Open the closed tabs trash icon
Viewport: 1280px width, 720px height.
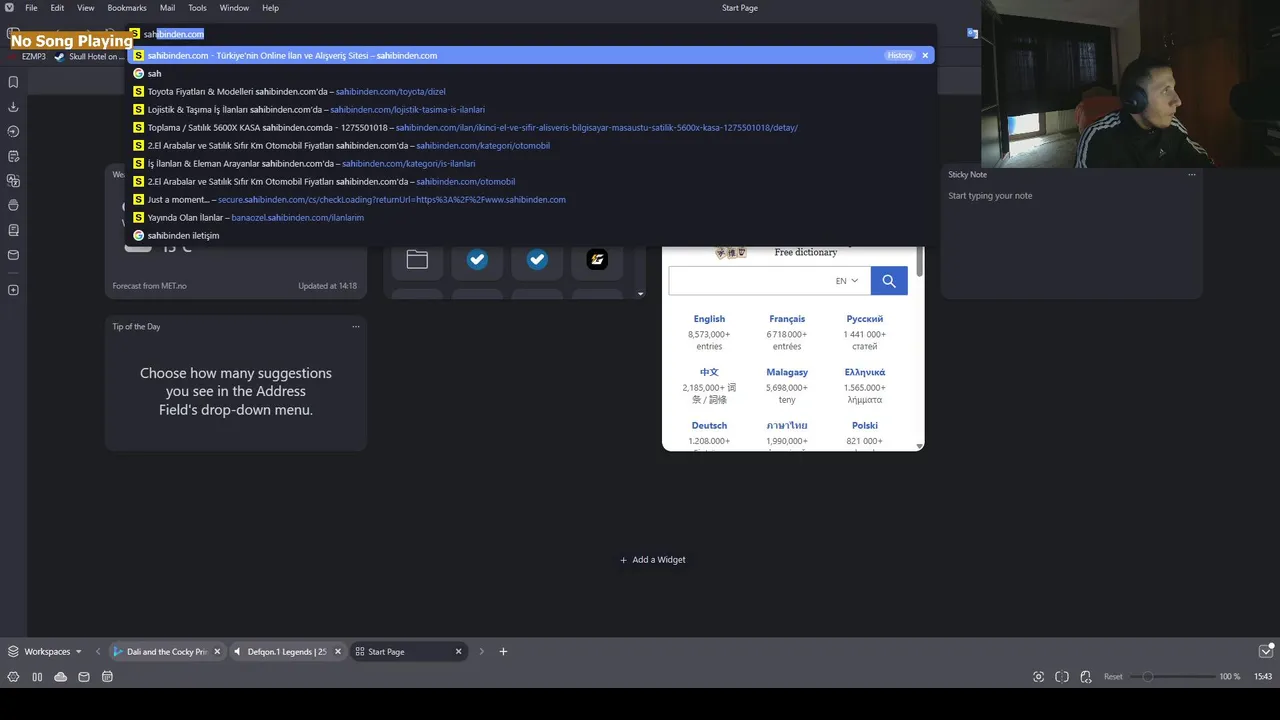1265,651
